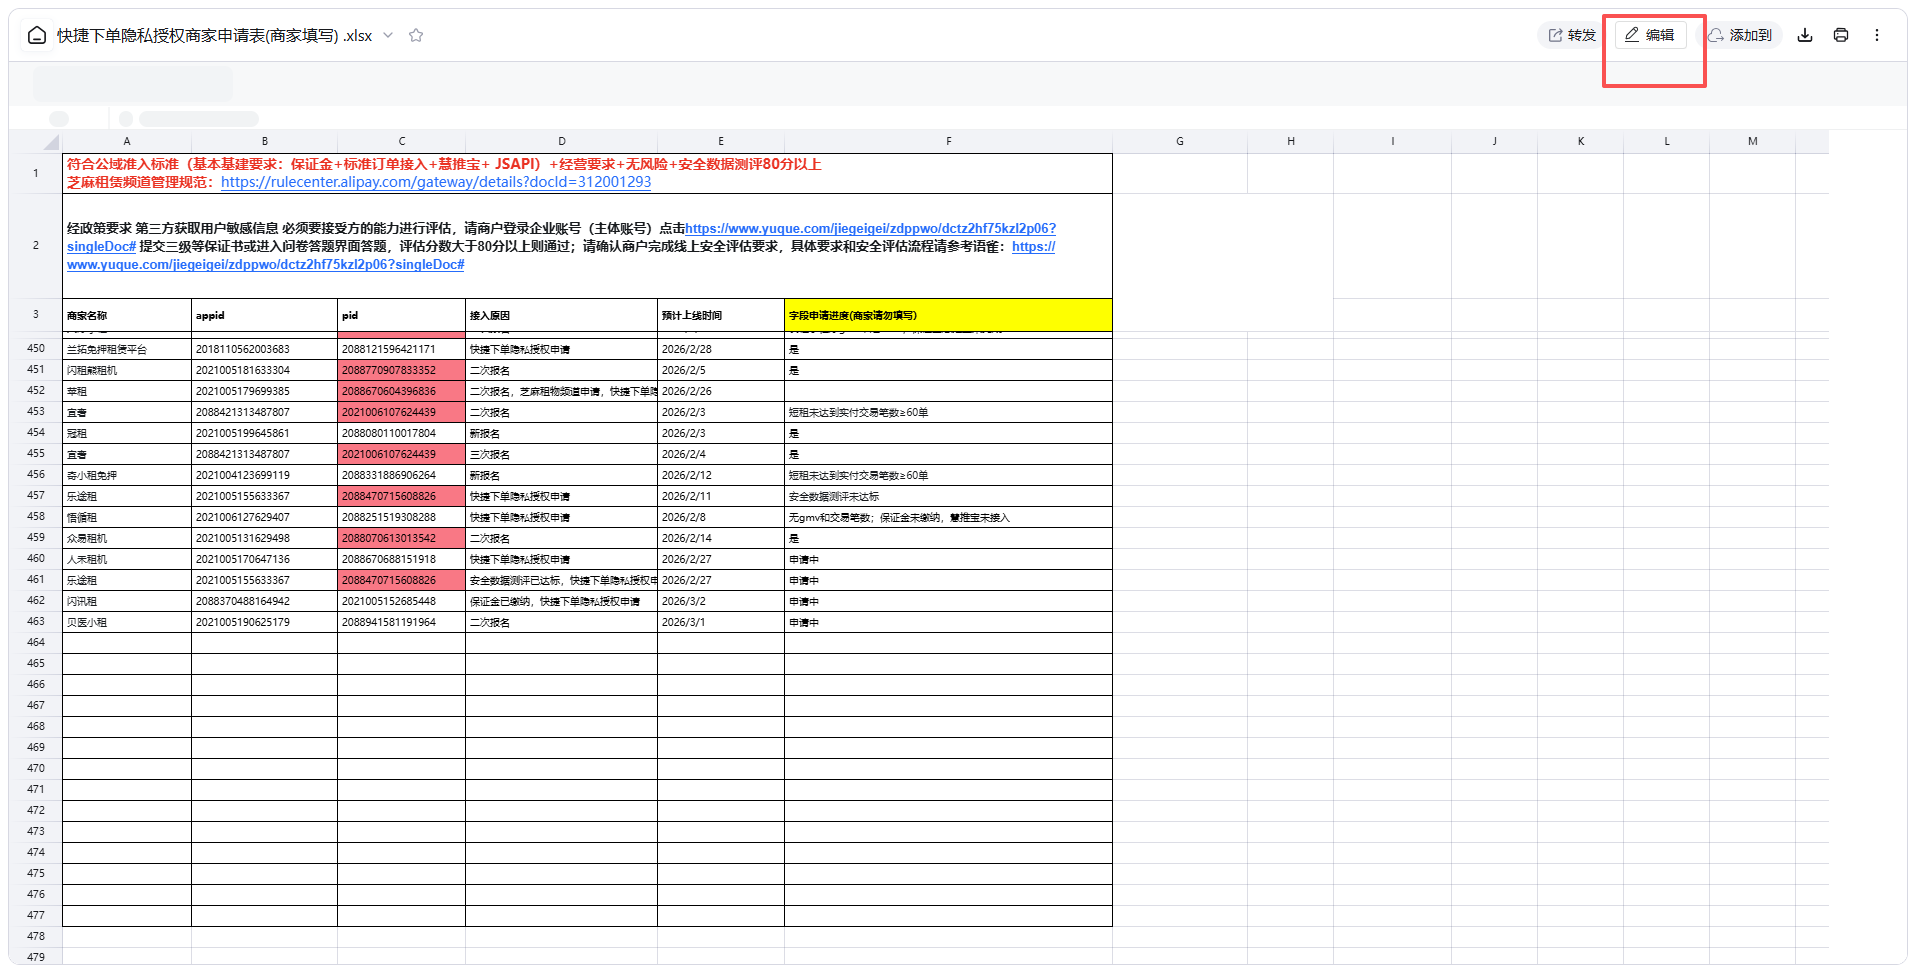The width and height of the screenshot is (1916, 973).
Task: Click the 编辑 edit button
Action: pyautogui.click(x=1650, y=35)
